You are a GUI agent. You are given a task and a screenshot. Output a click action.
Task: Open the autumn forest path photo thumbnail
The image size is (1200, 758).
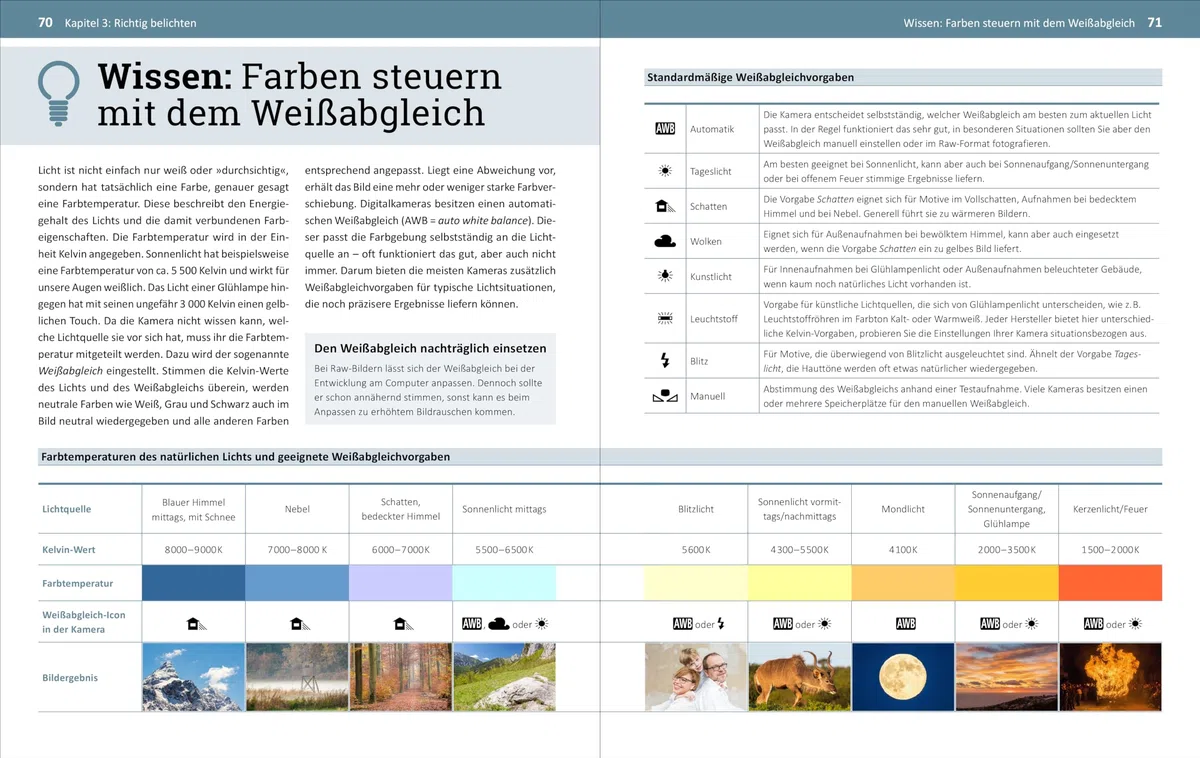[x=400, y=677]
